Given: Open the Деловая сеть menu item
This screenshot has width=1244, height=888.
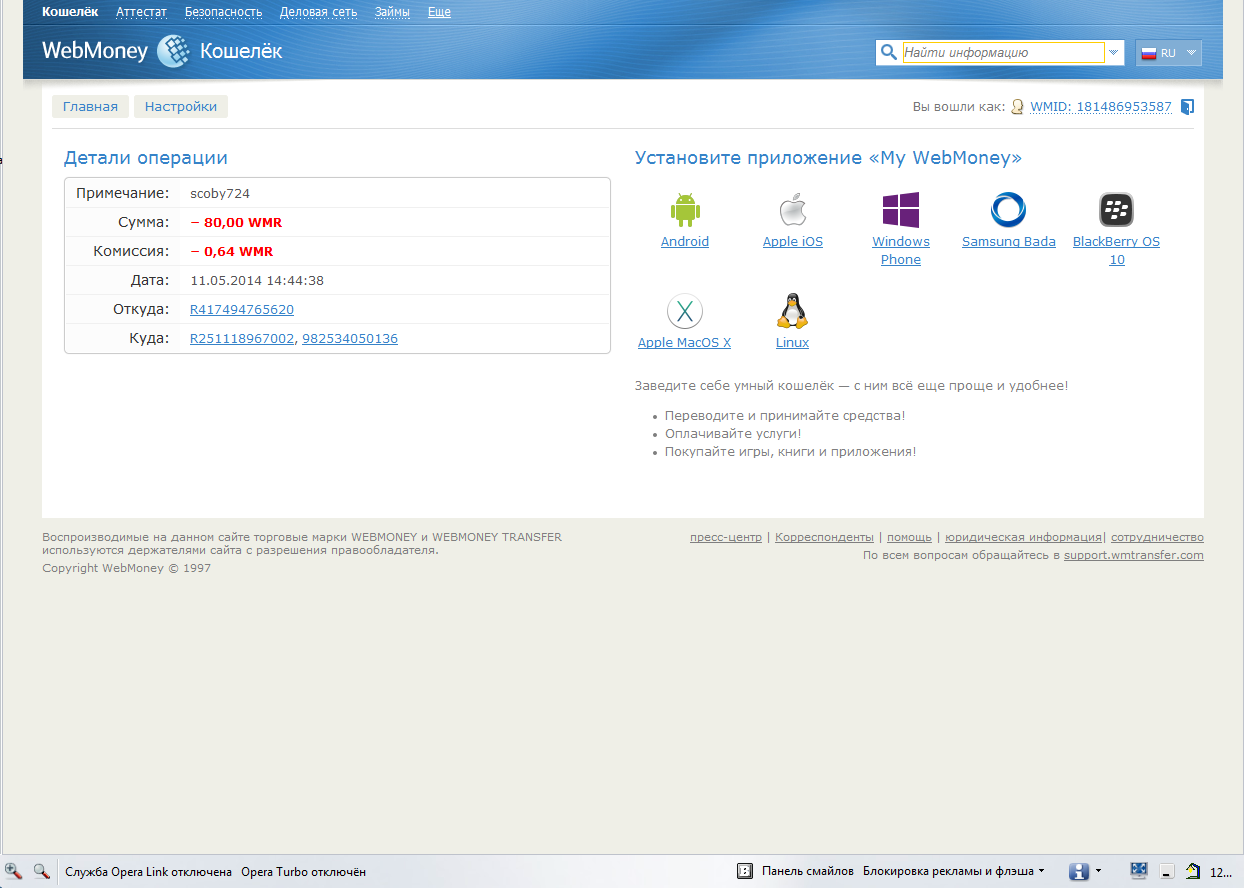Looking at the screenshot, I should (318, 12).
